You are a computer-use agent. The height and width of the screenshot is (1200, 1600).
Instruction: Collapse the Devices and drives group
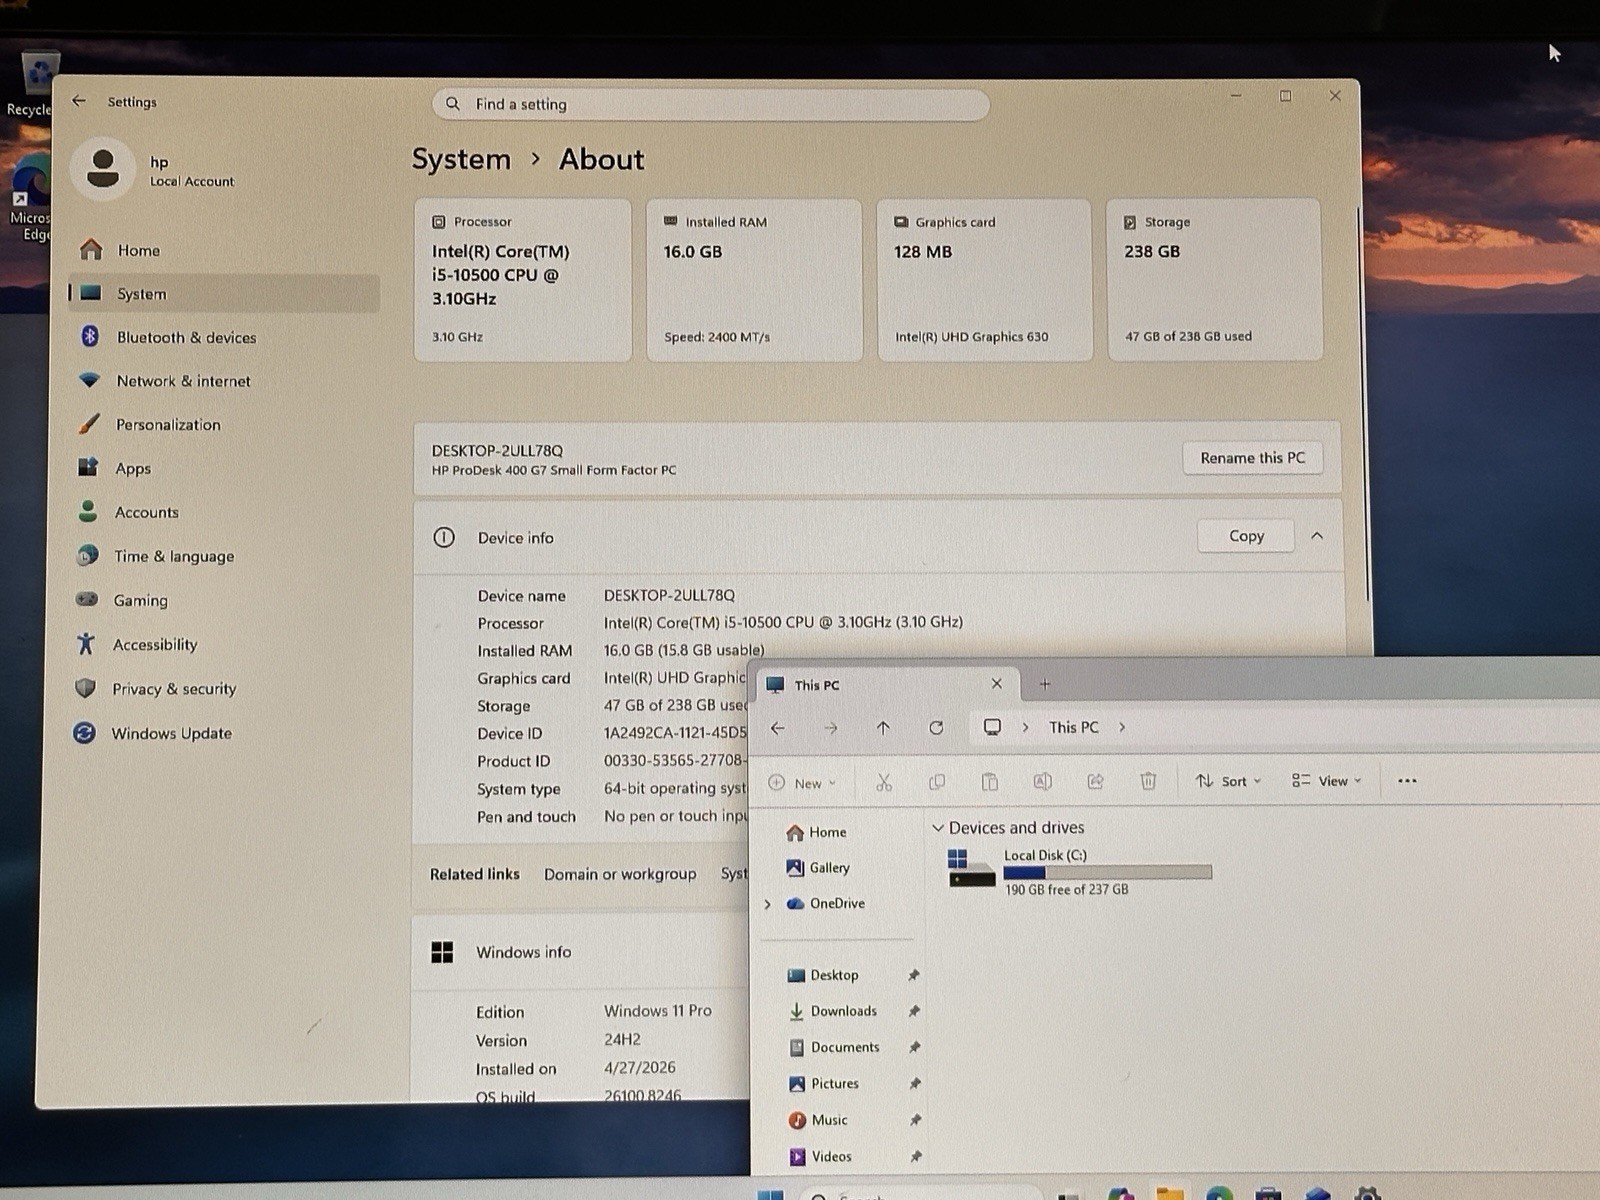tap(938, 828)
